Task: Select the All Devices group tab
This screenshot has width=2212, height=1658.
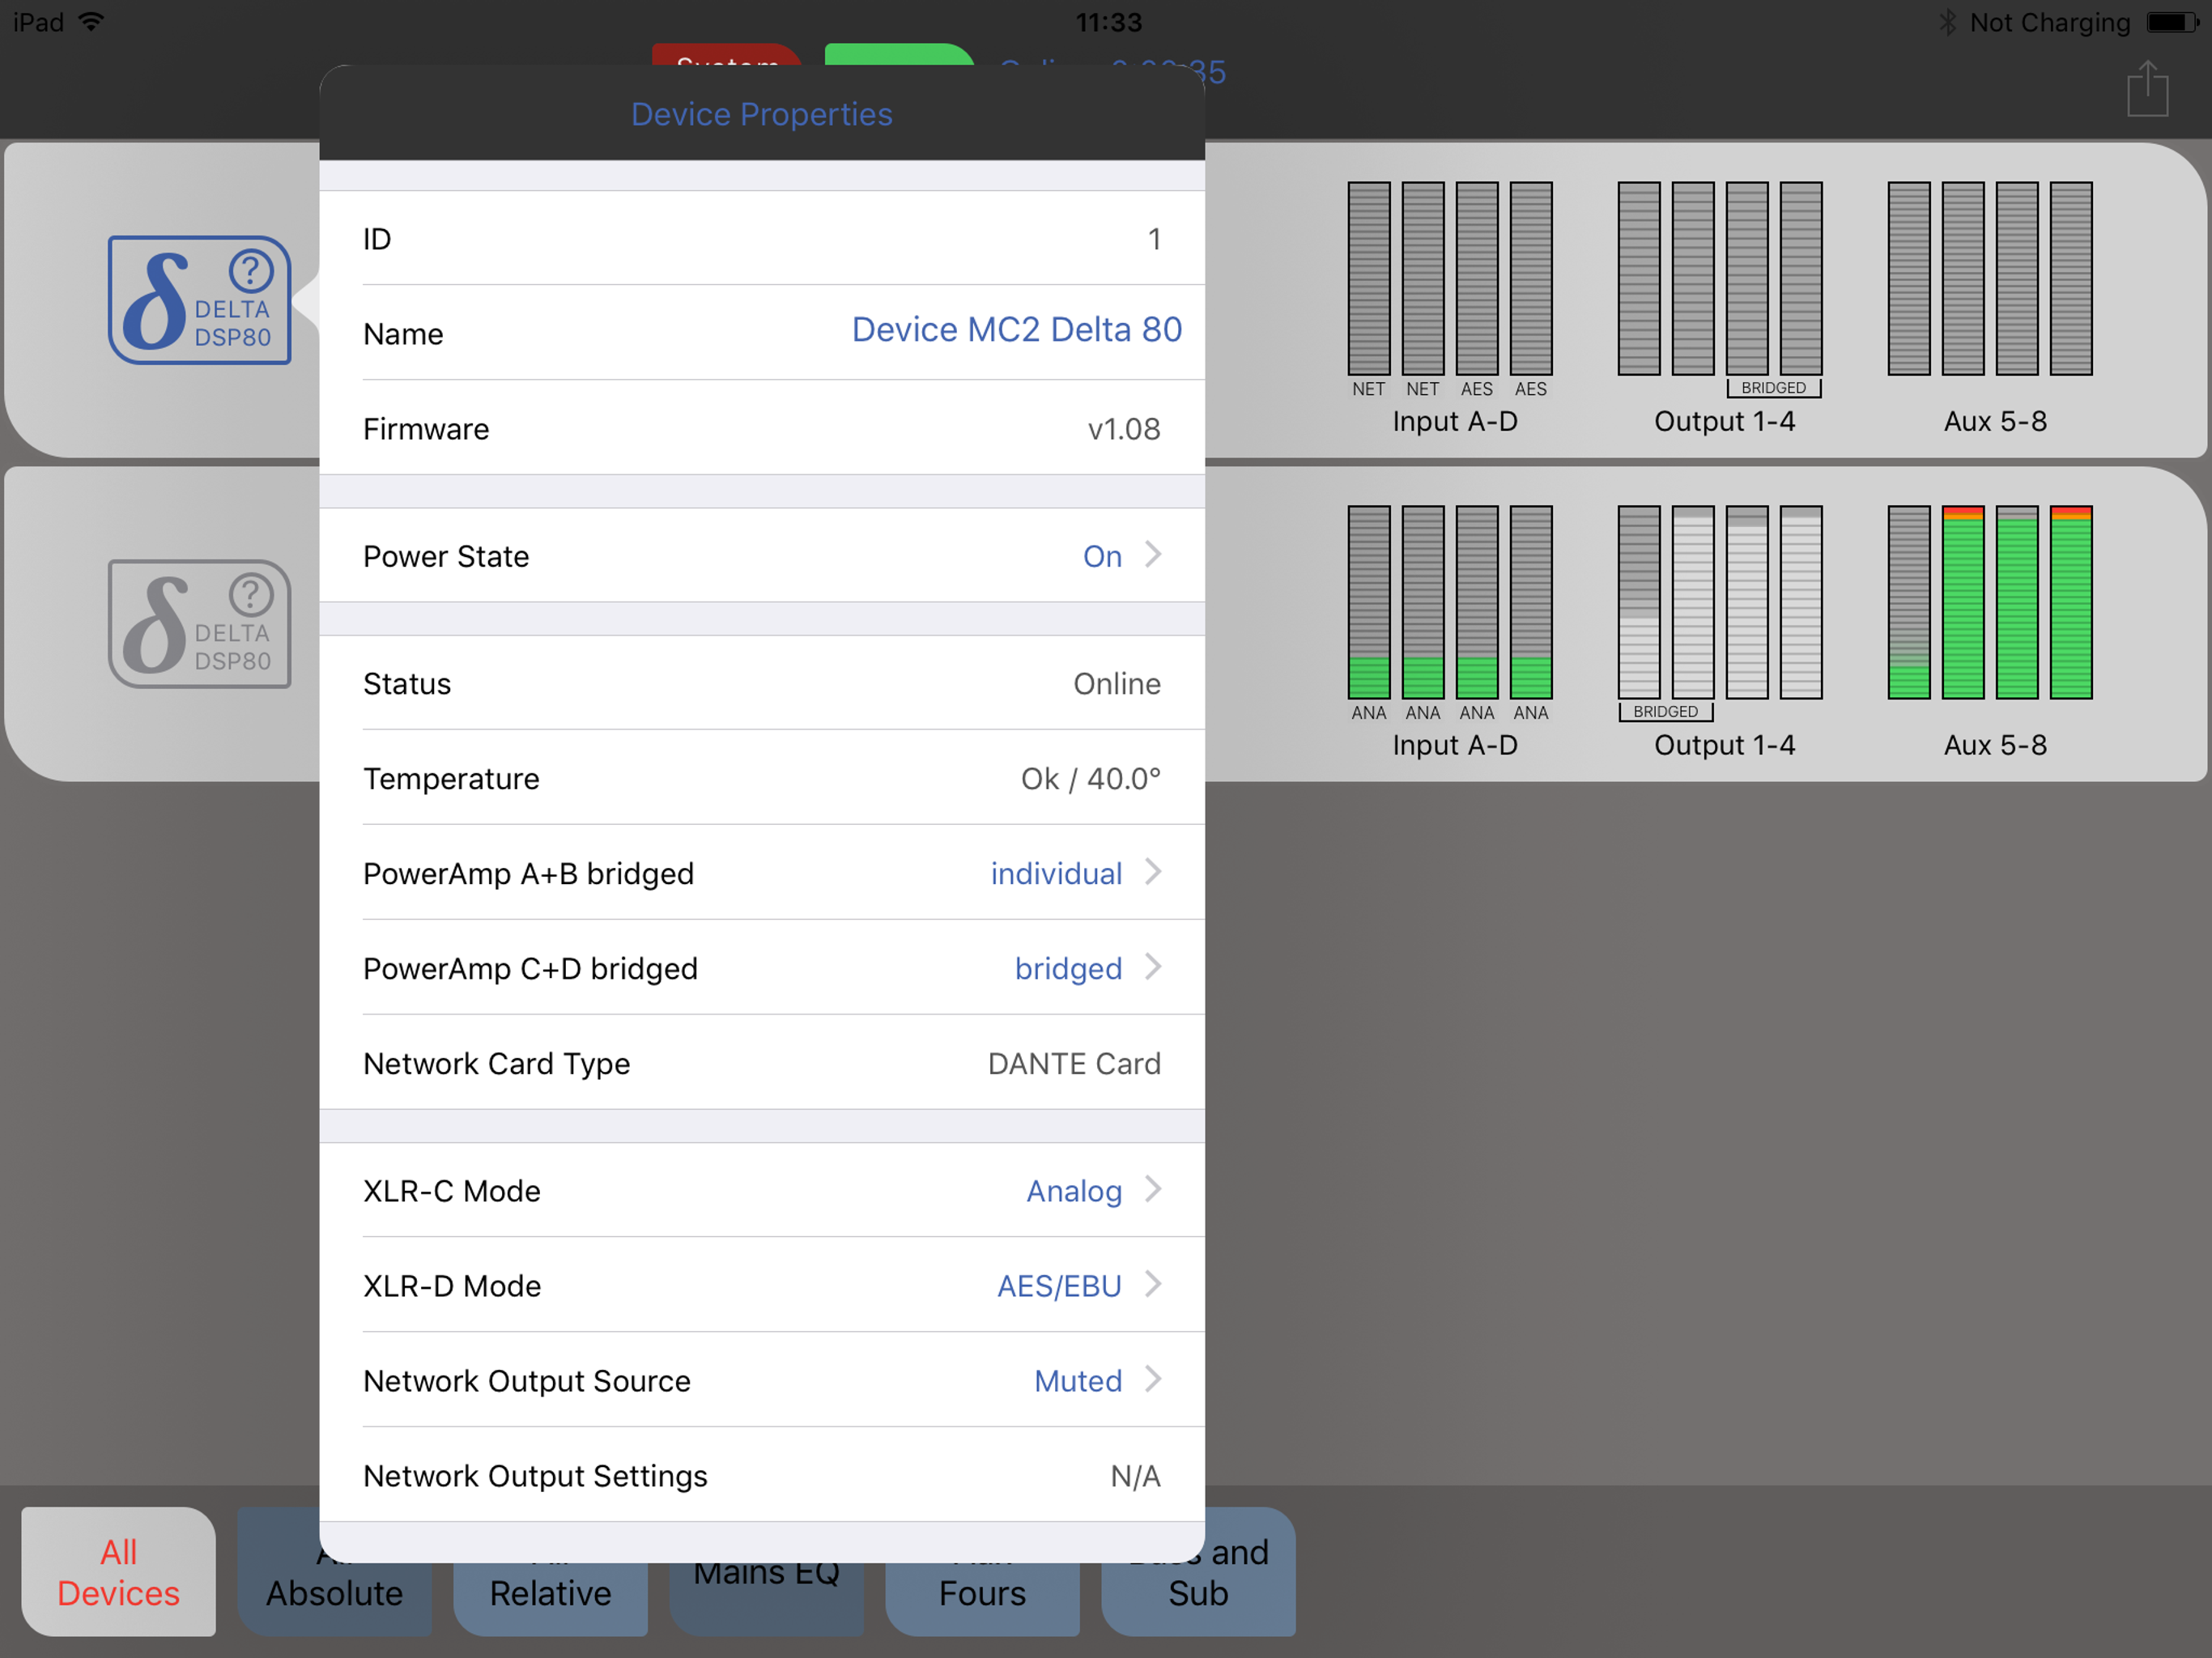Action: click(118, 1571)
